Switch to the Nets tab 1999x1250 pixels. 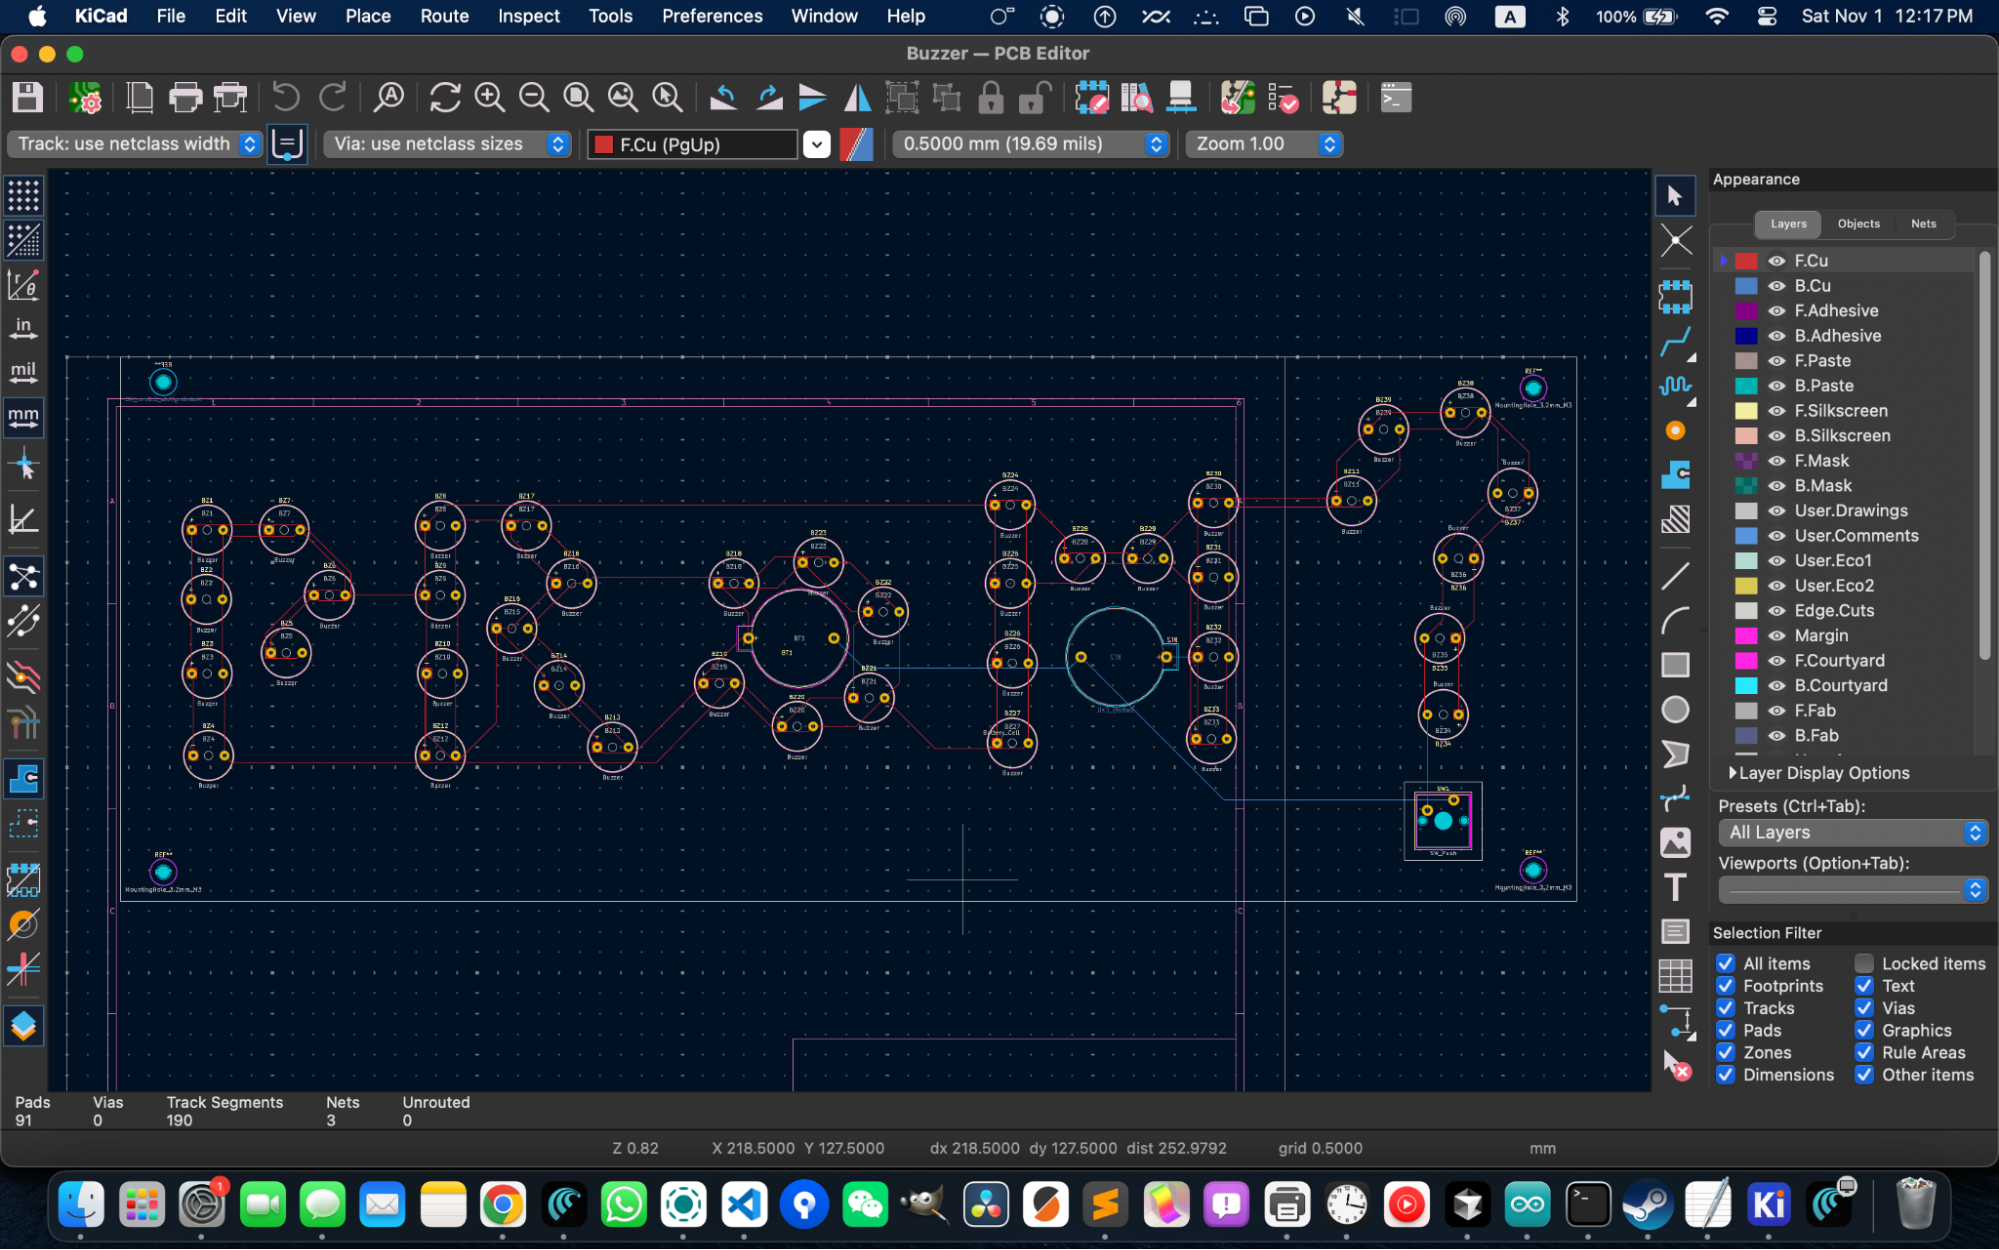[1923, 224]
